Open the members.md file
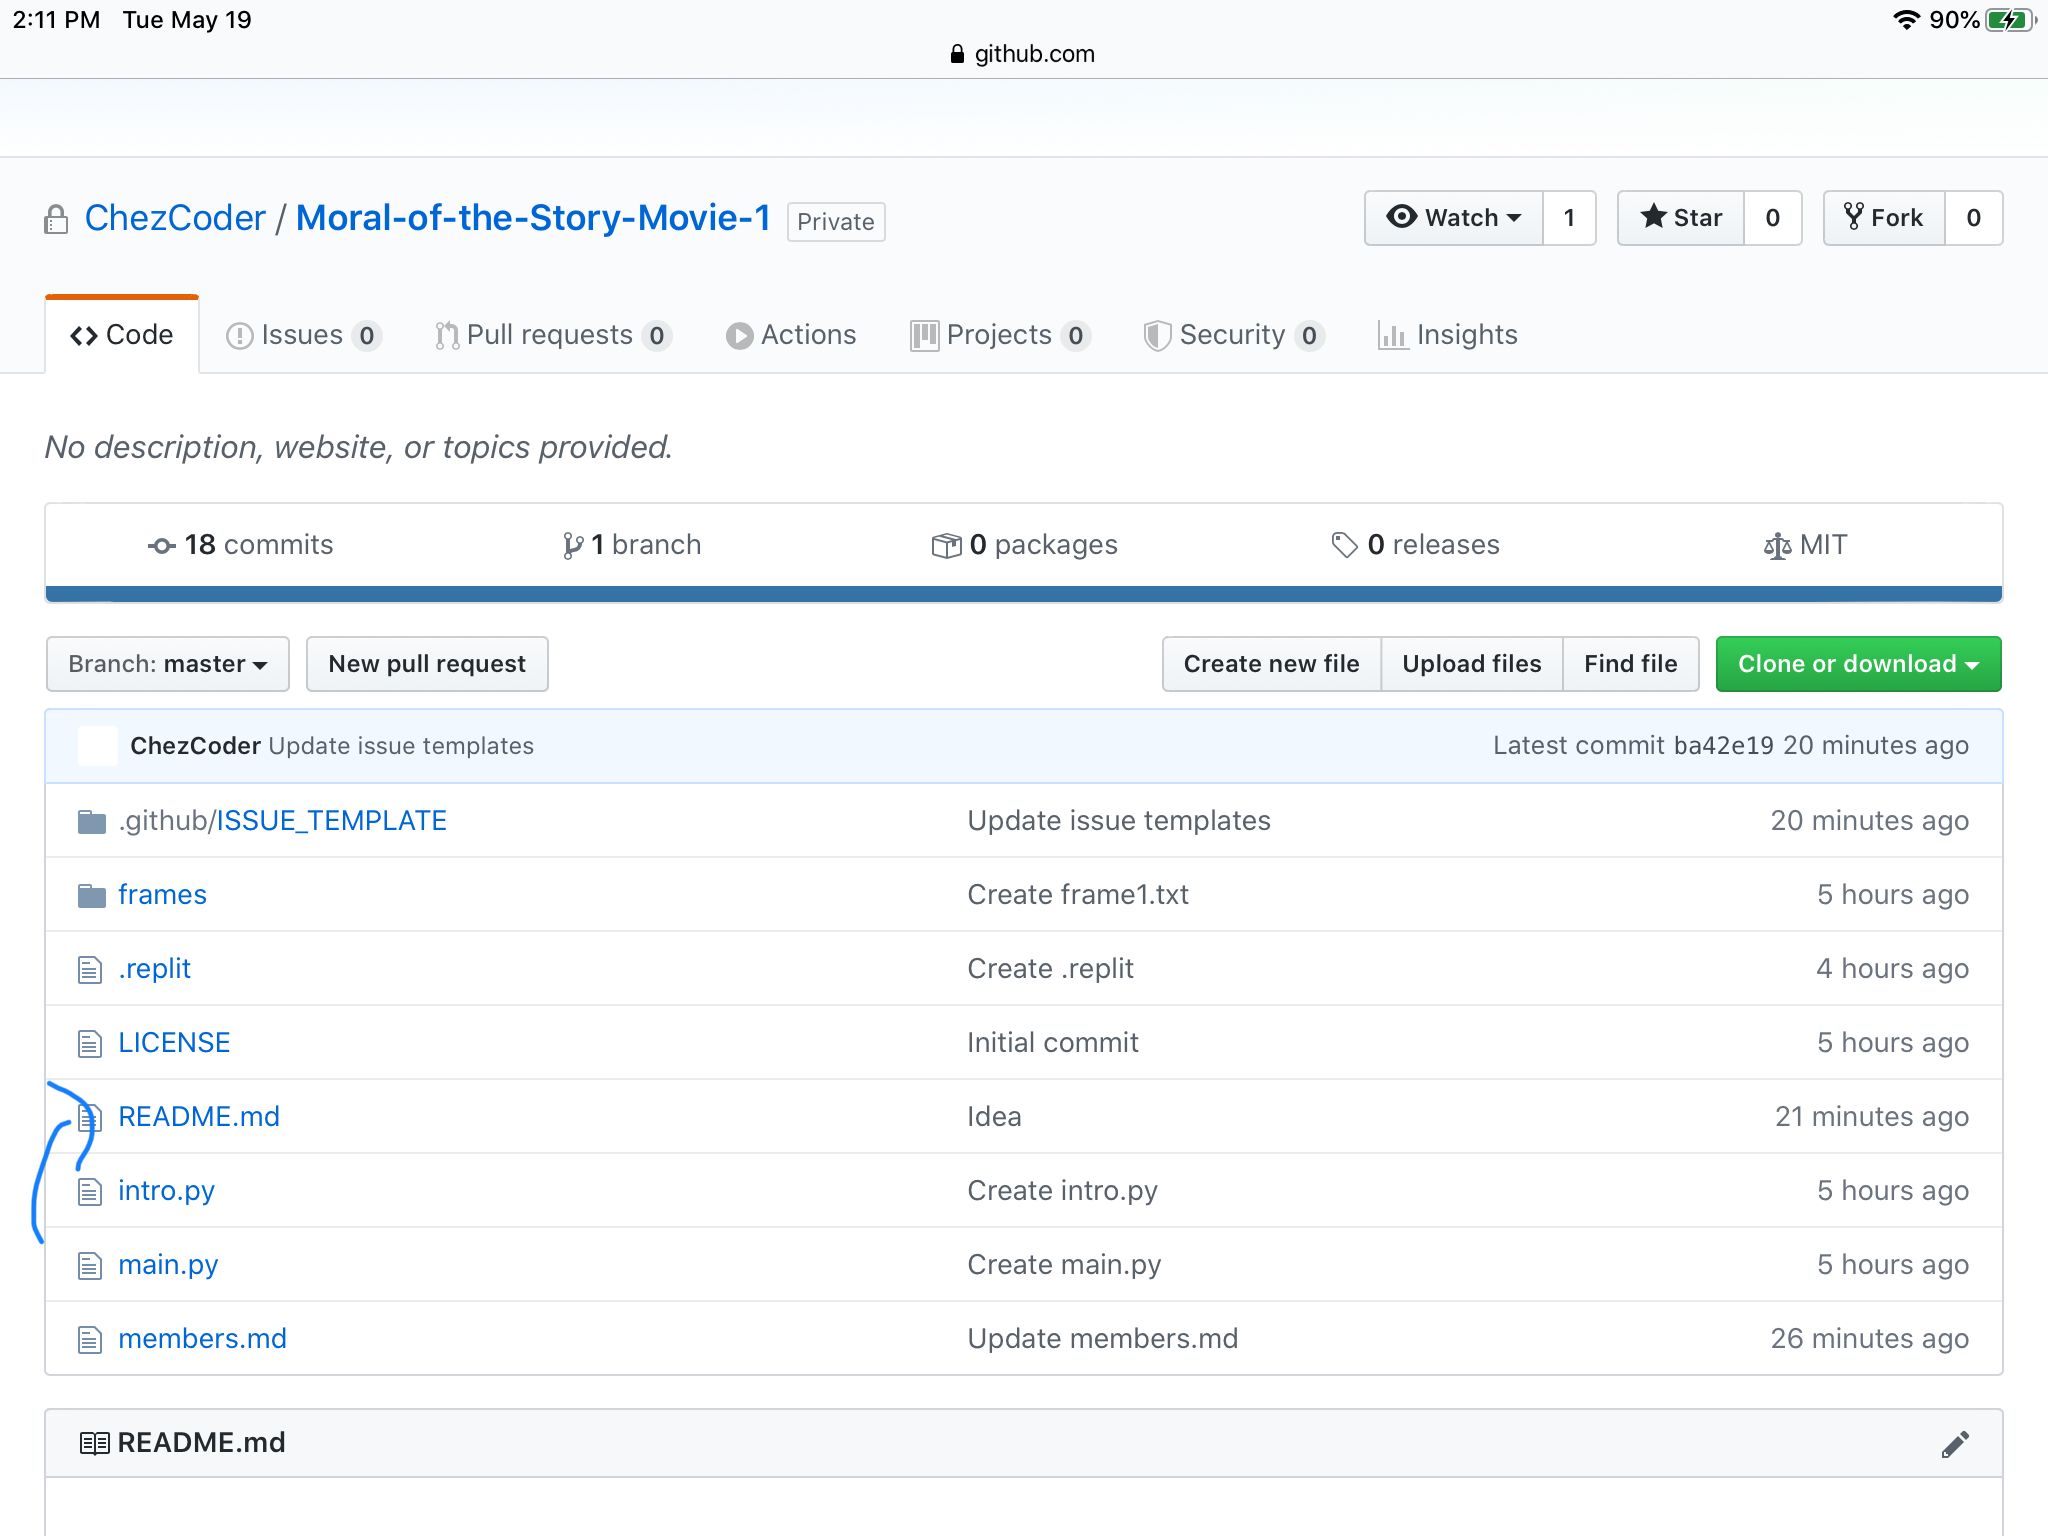This screenshot has width=2048, height=1536. (x=202, y=1339)
